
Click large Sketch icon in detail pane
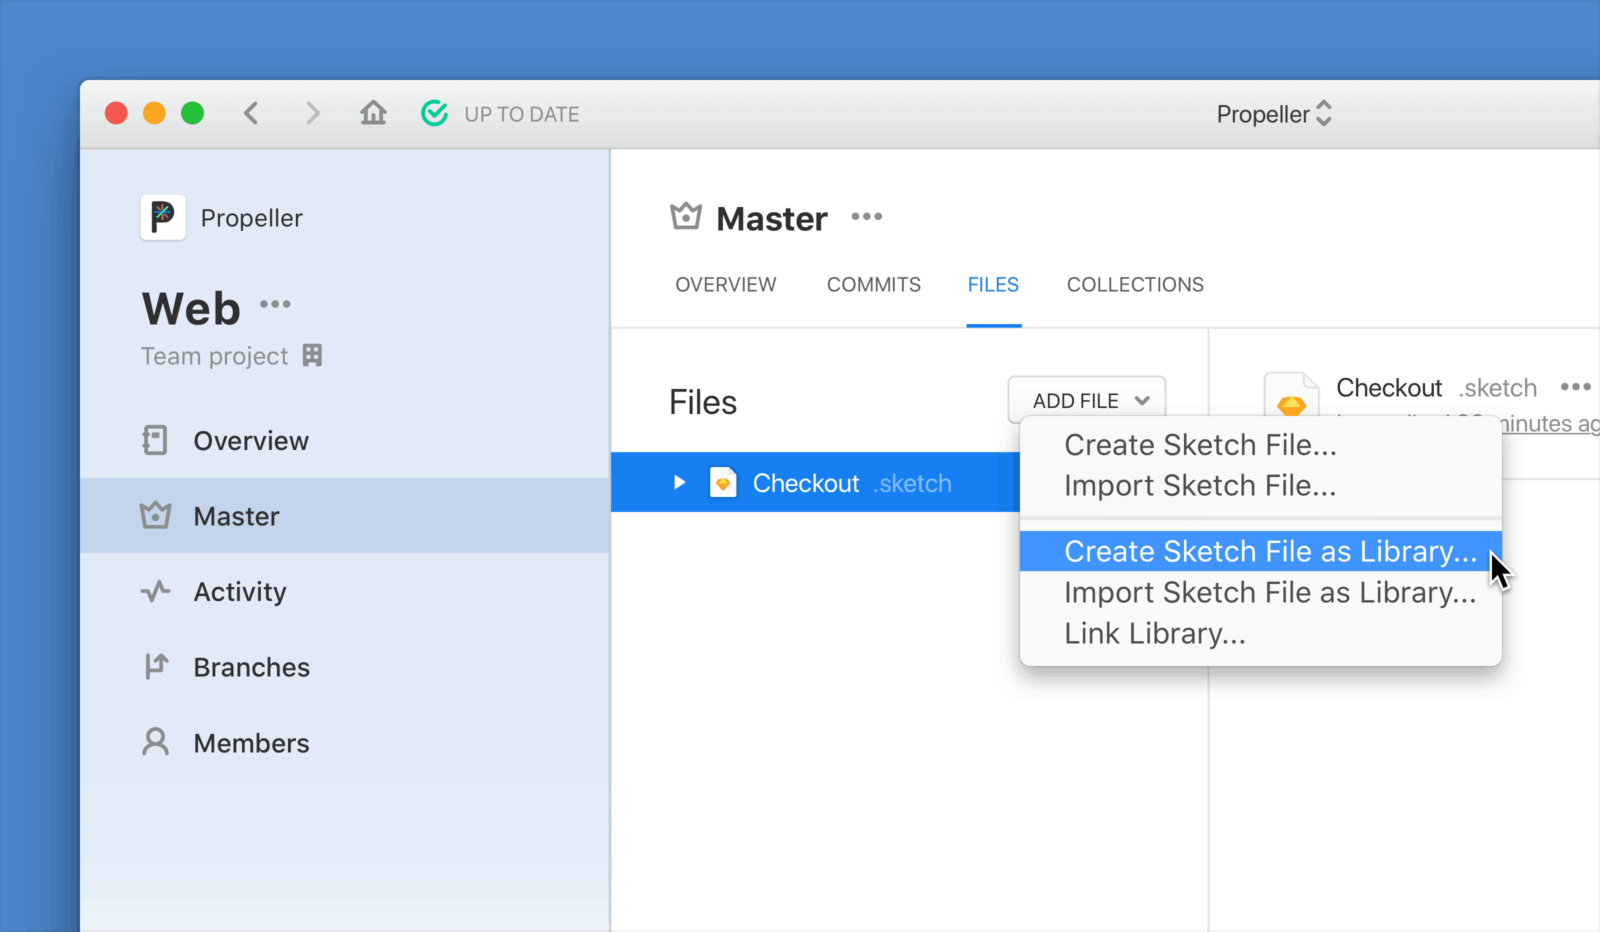1291,395
